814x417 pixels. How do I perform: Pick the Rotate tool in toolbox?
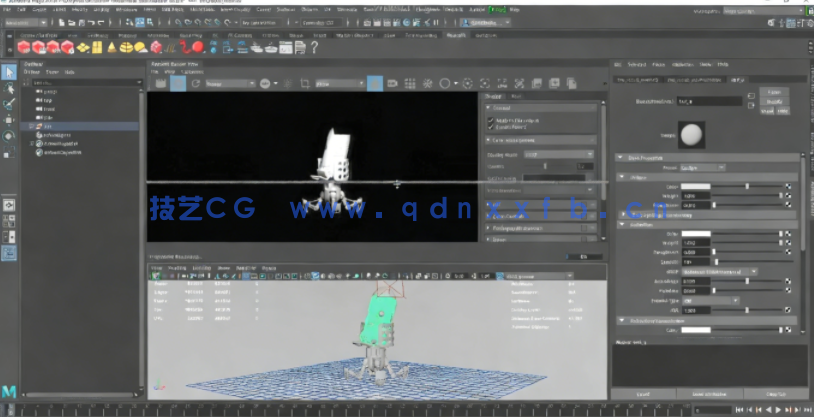pyautogui.click(x=8, y=135)
